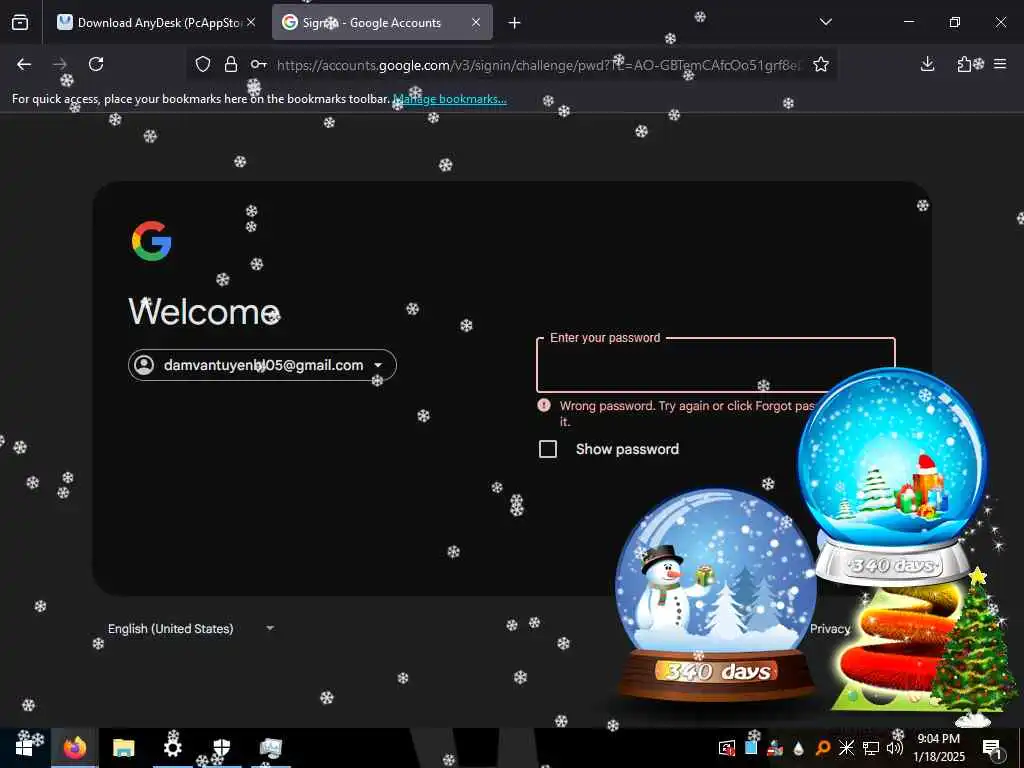Image resolution: width=1024 pixels, height=768 pixels.
Task: Open the tracking protection shield panel
Action: click(x=203, y=64)
